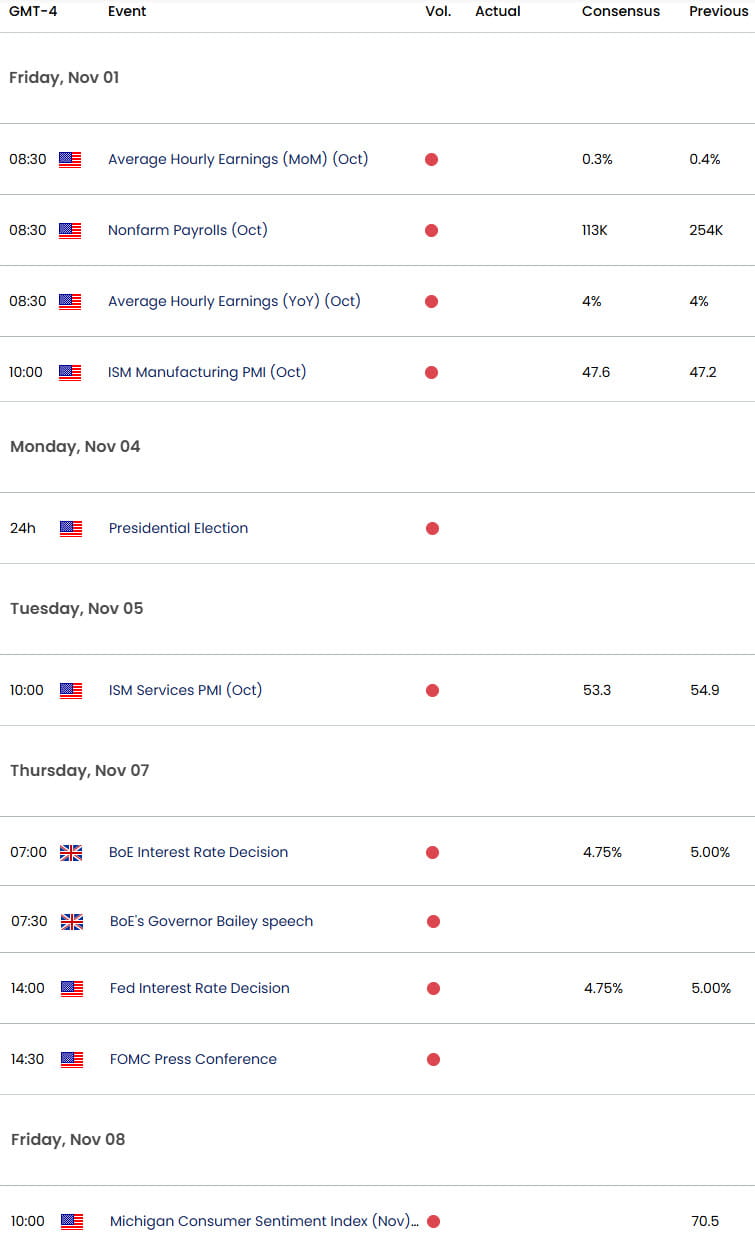The width and height of the screenshot is (755, 1240).
Task: Click the US flag beside Presidential Election
Action: pos(71,528)
